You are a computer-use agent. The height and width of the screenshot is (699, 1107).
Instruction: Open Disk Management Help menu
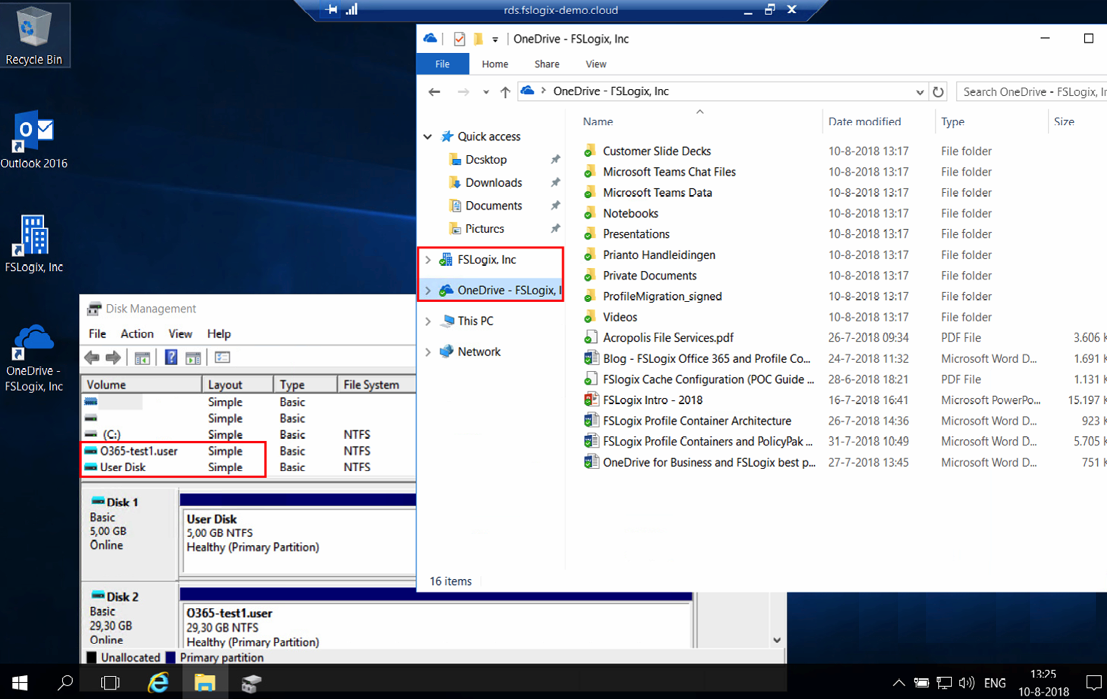[x=219, y=334]
